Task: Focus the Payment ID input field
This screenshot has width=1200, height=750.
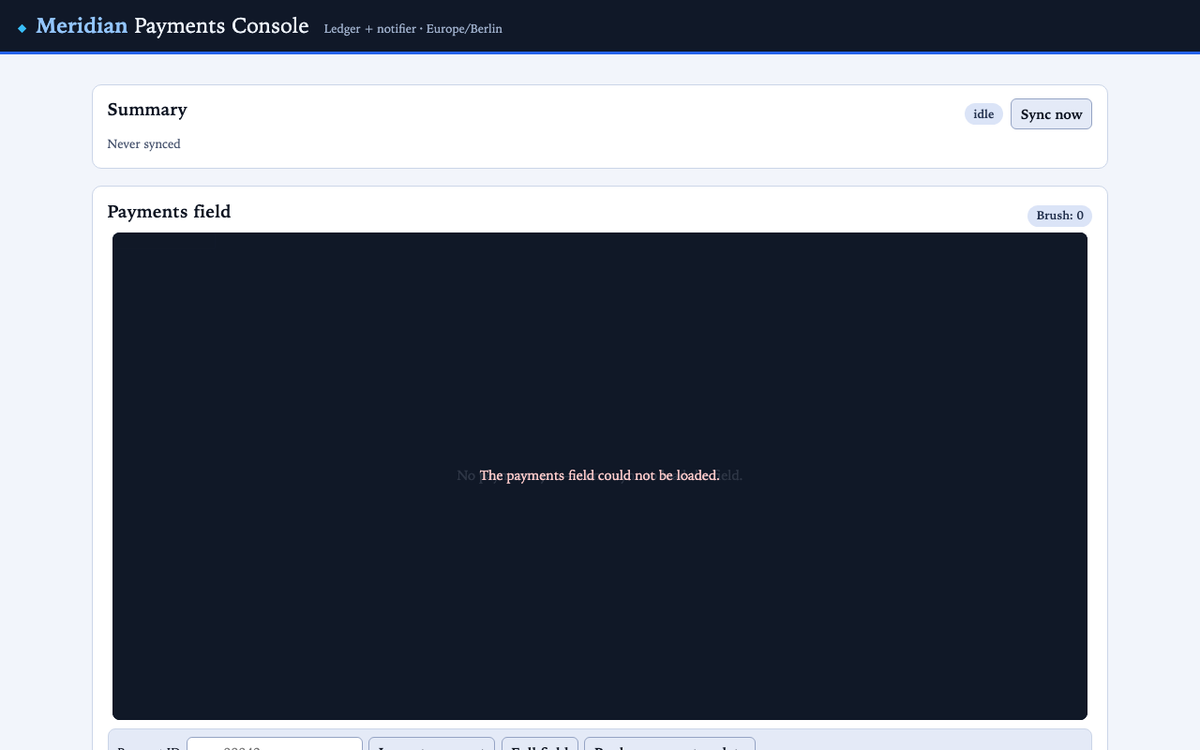Action: tap(274, 746)
